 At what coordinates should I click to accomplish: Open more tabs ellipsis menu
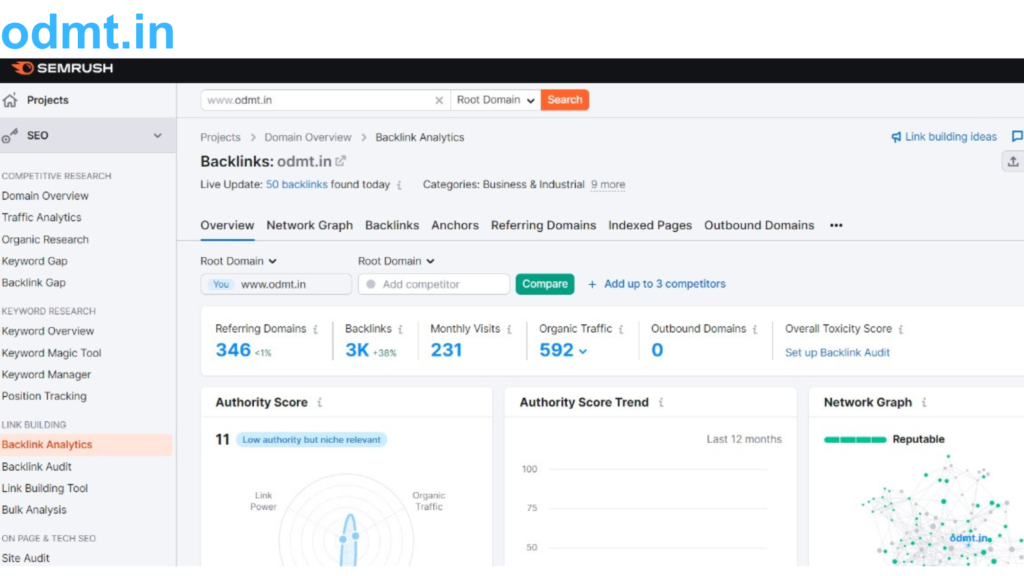click(x=836, y=225)
